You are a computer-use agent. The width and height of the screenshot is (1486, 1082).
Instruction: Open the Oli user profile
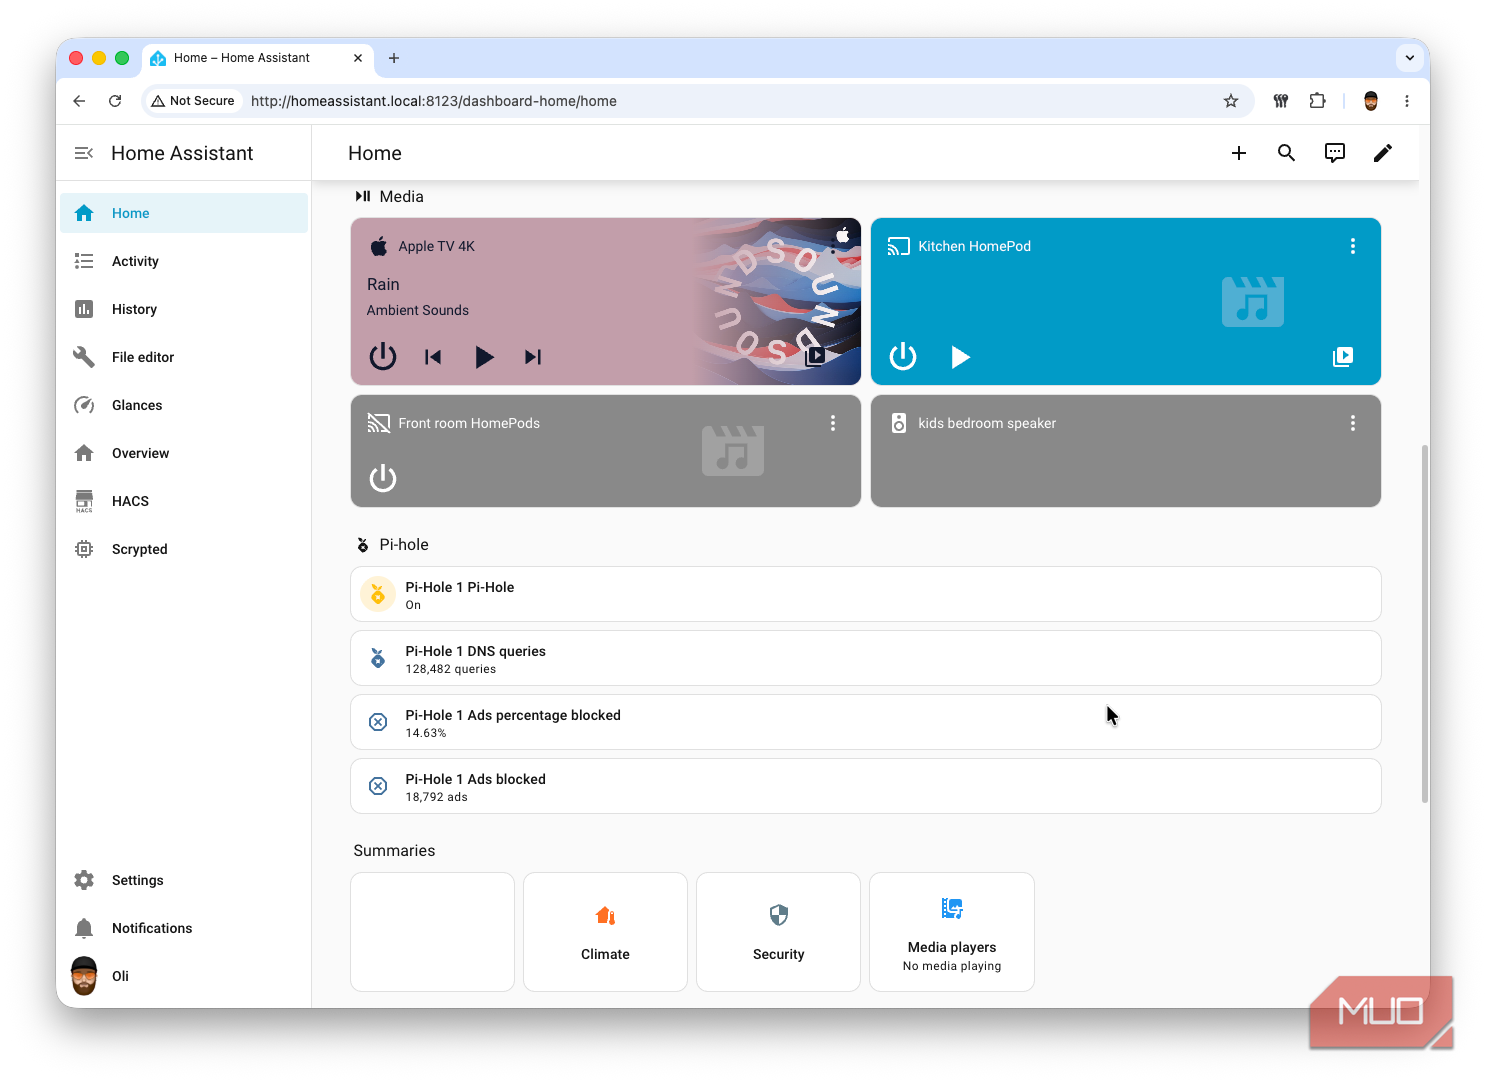(x=184, y=976)
